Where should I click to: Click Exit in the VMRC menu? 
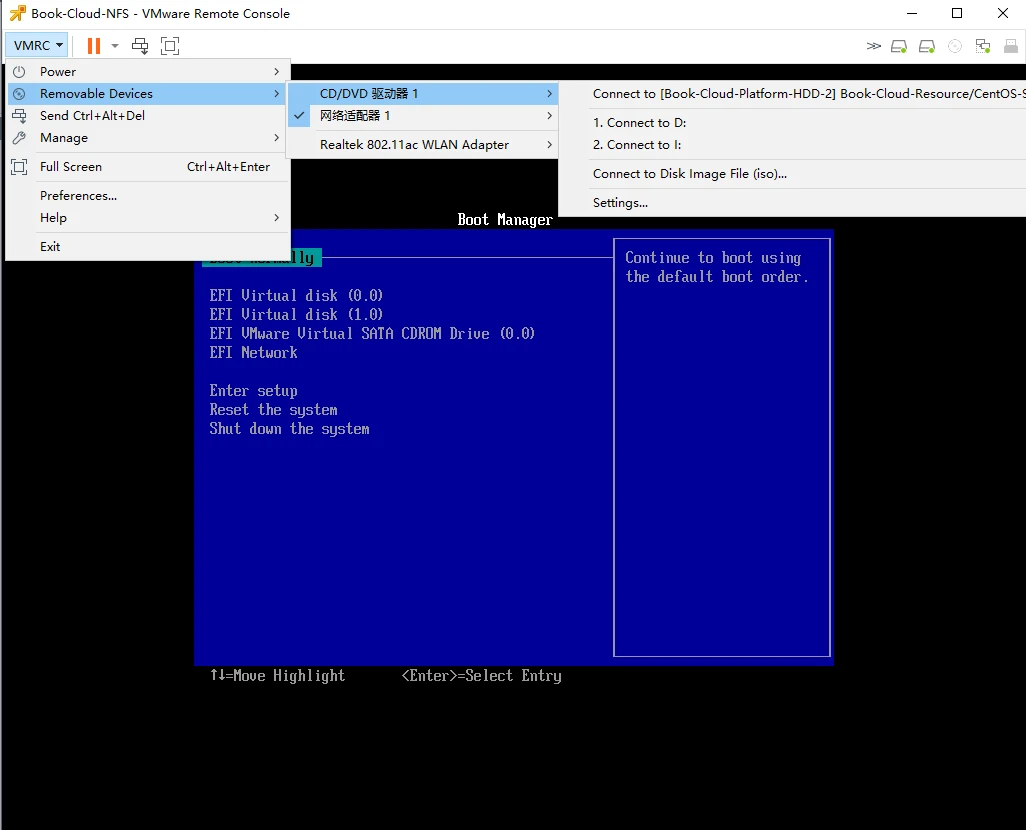click(x=148, y=247)
